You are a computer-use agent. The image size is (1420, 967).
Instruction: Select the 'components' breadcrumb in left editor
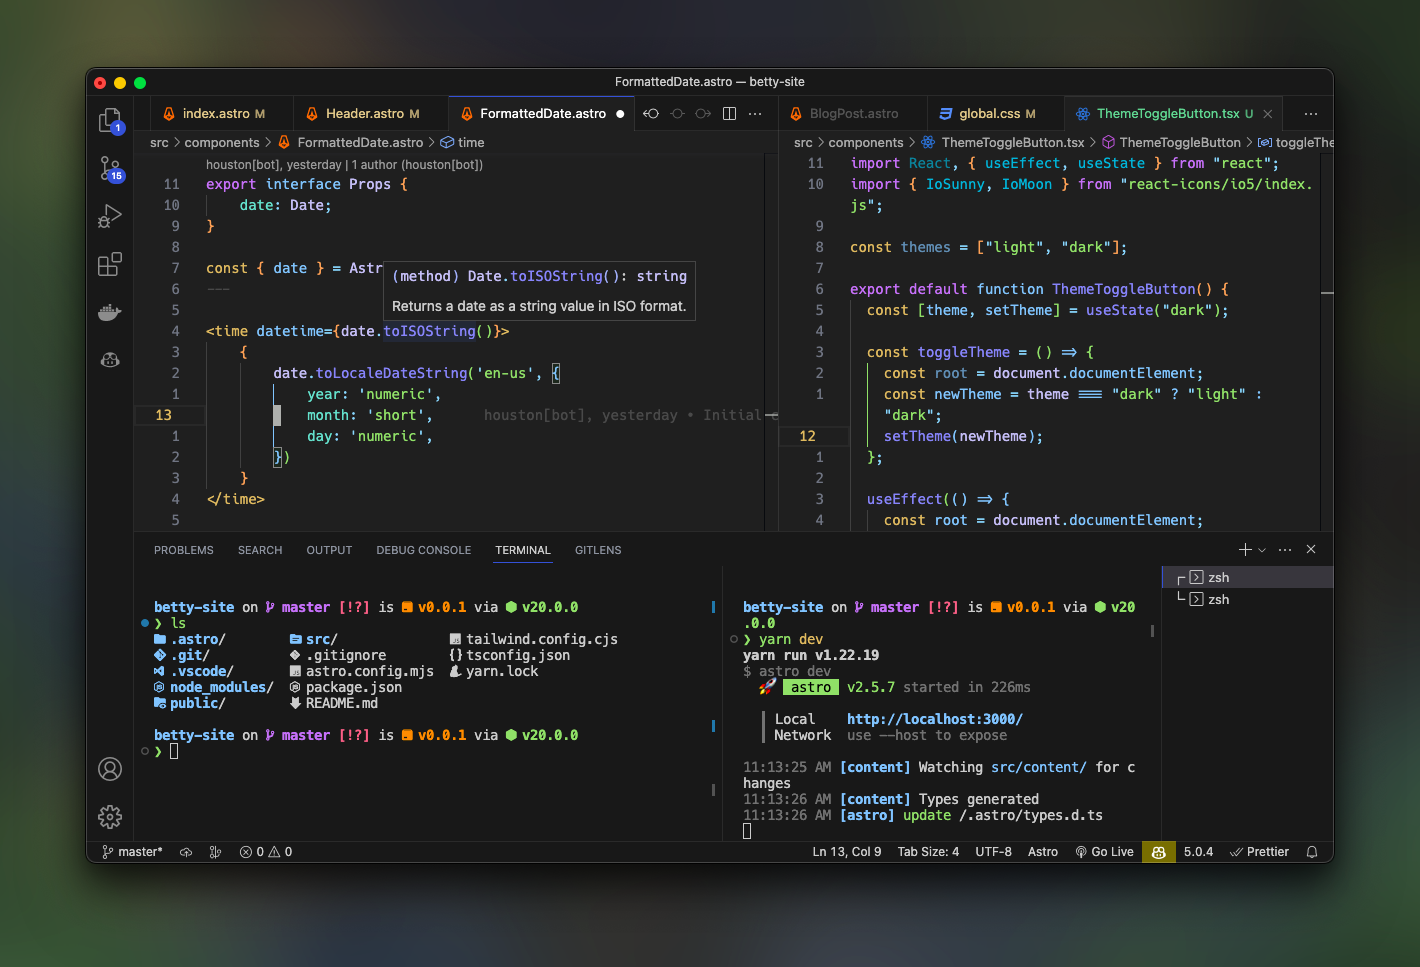click(222, 143)
